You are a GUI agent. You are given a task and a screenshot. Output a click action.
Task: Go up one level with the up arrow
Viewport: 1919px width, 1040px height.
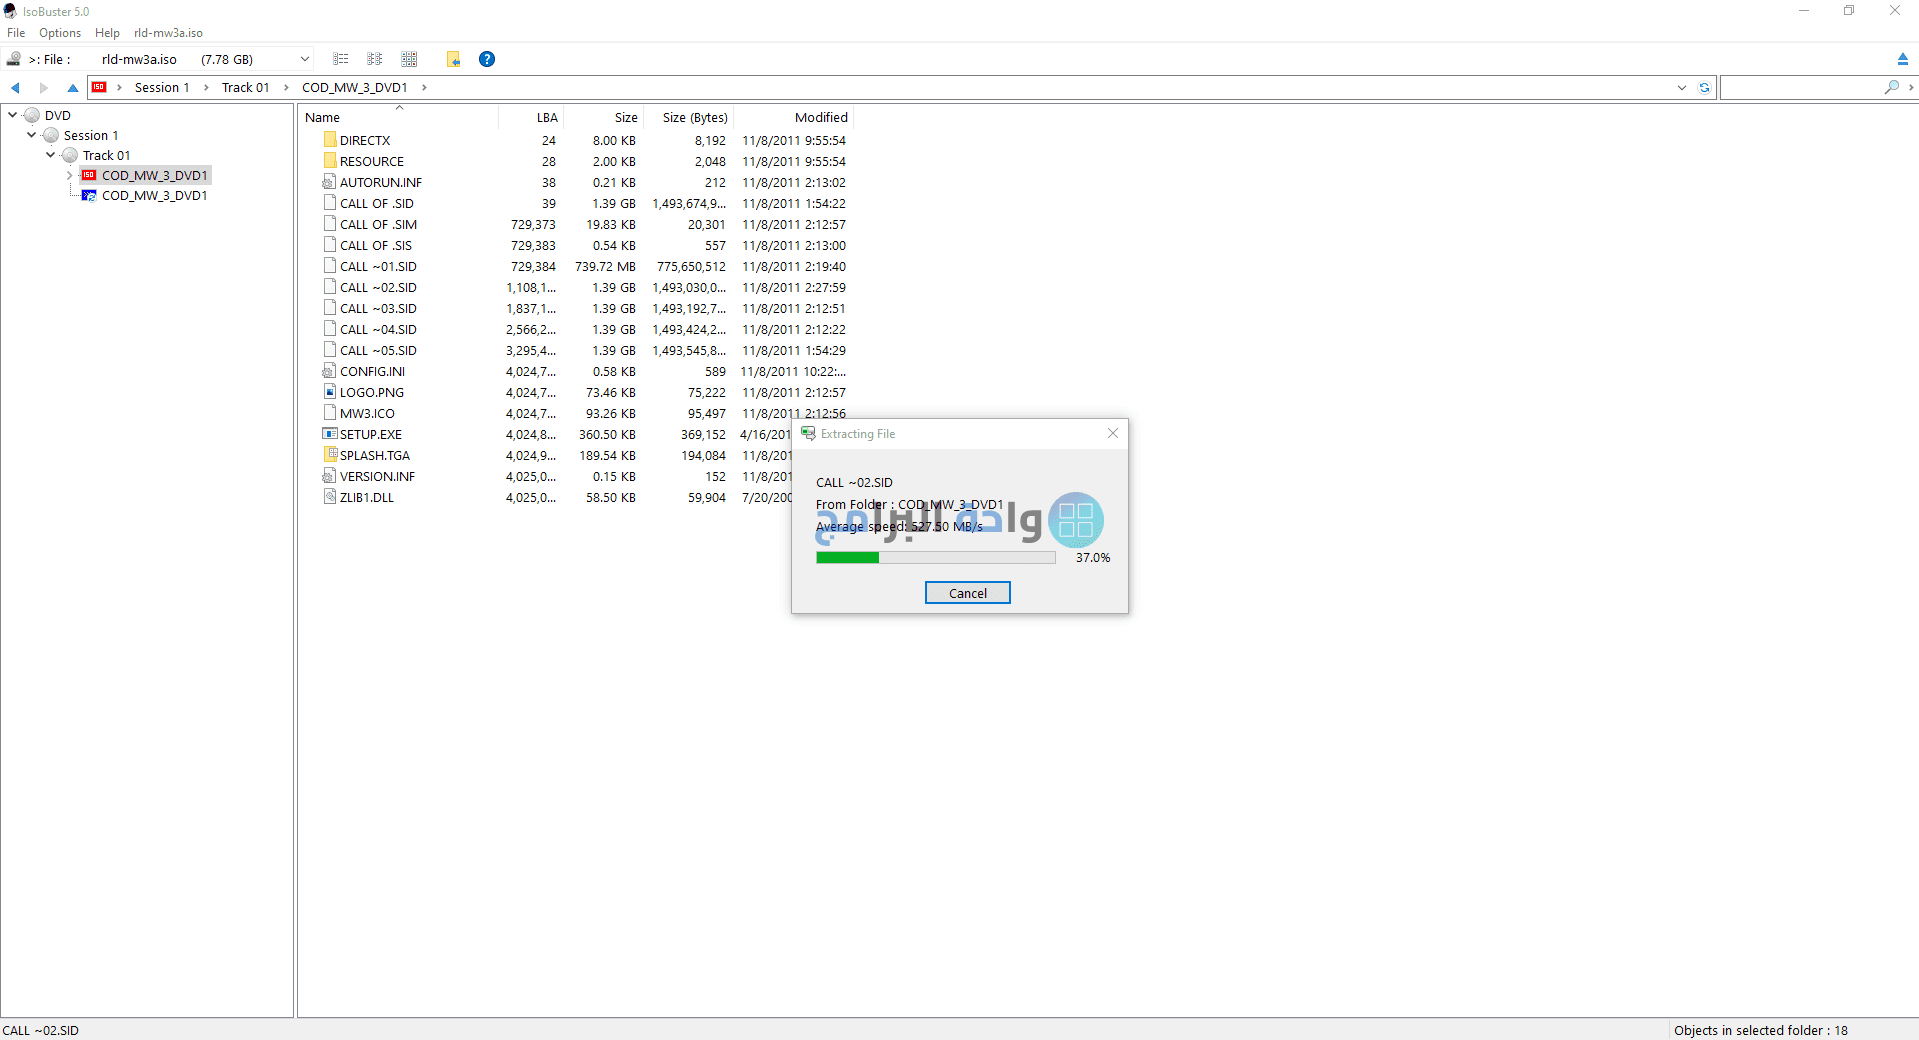(x=72, y=88)
